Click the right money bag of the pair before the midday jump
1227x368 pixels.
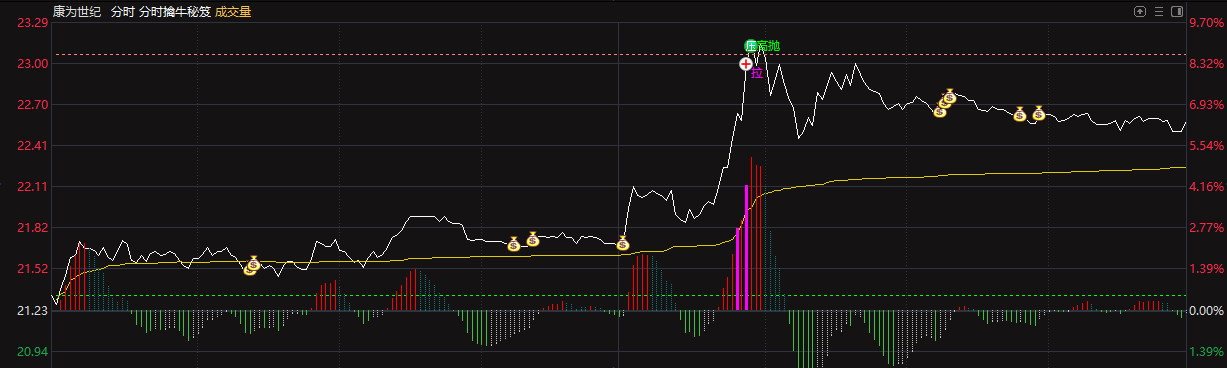[533, 239]
